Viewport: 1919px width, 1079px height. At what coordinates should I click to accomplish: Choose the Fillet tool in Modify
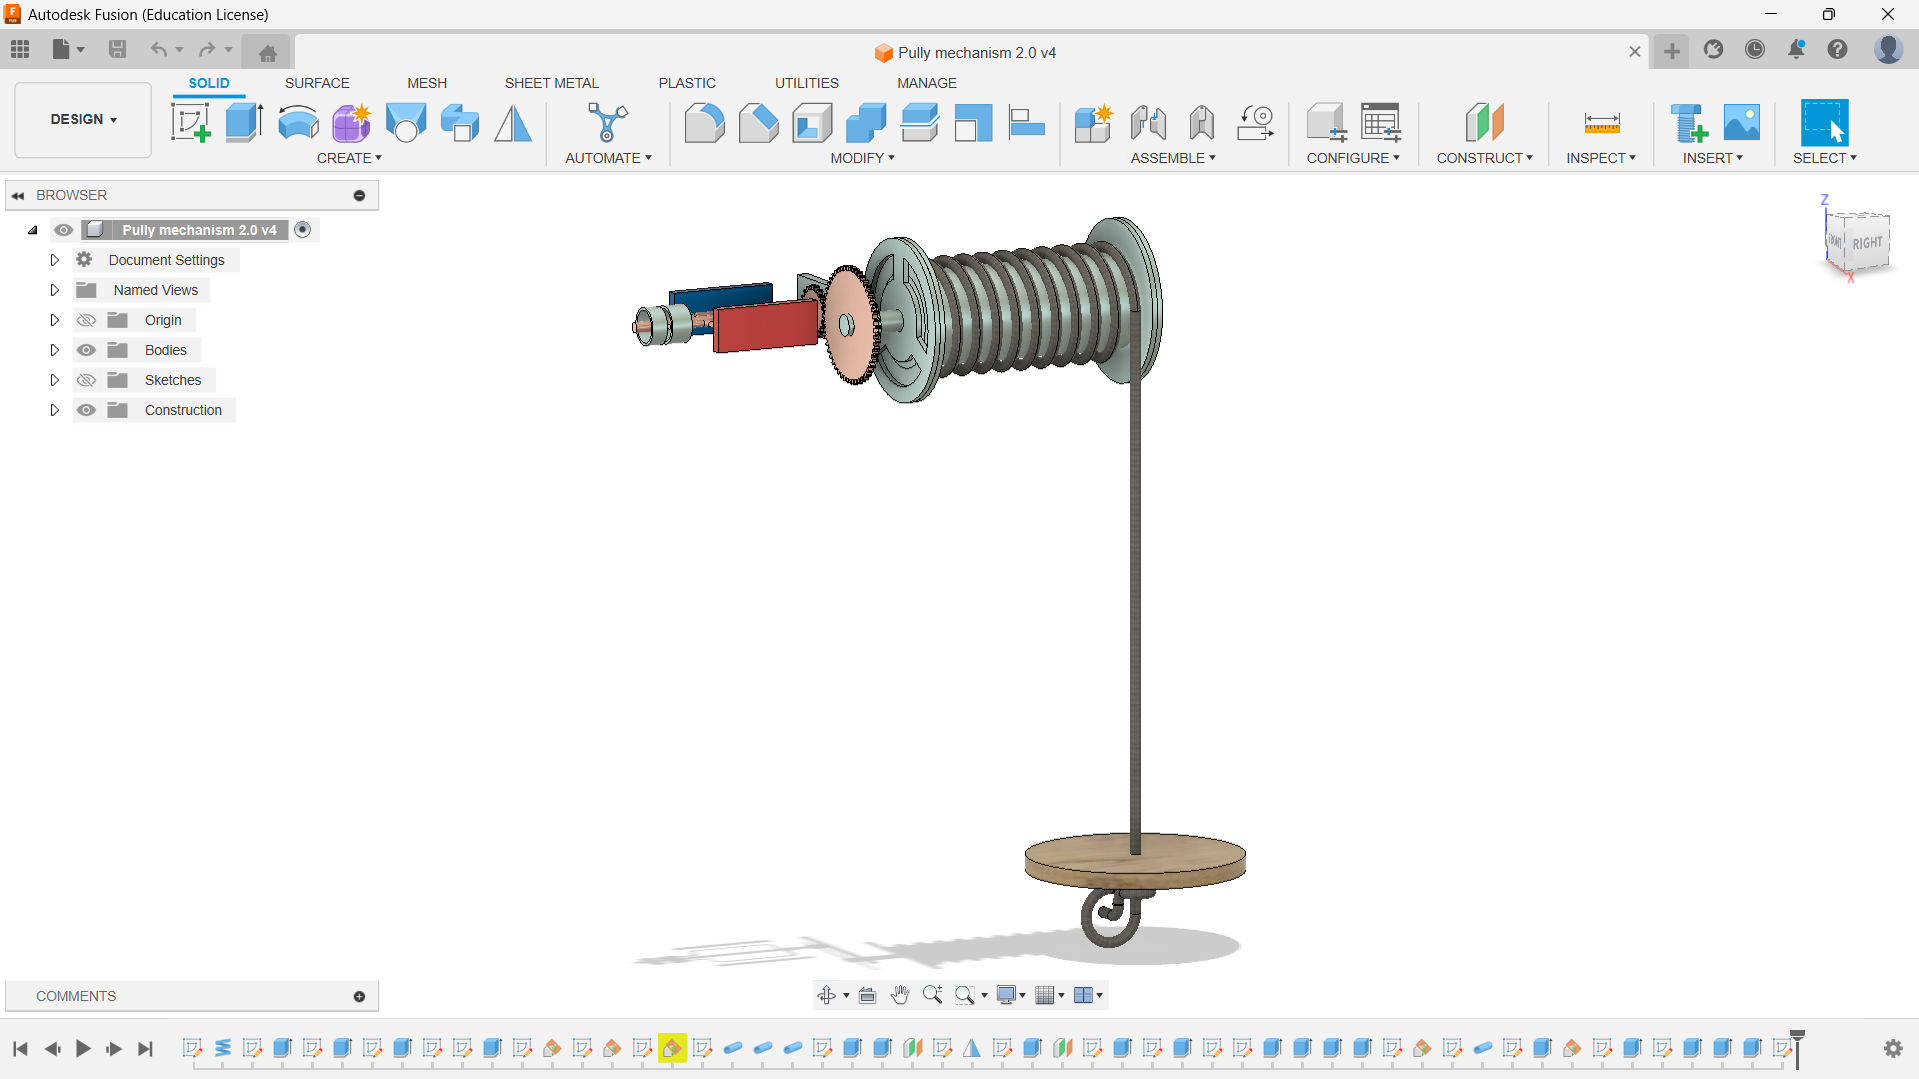coord(704,123)
